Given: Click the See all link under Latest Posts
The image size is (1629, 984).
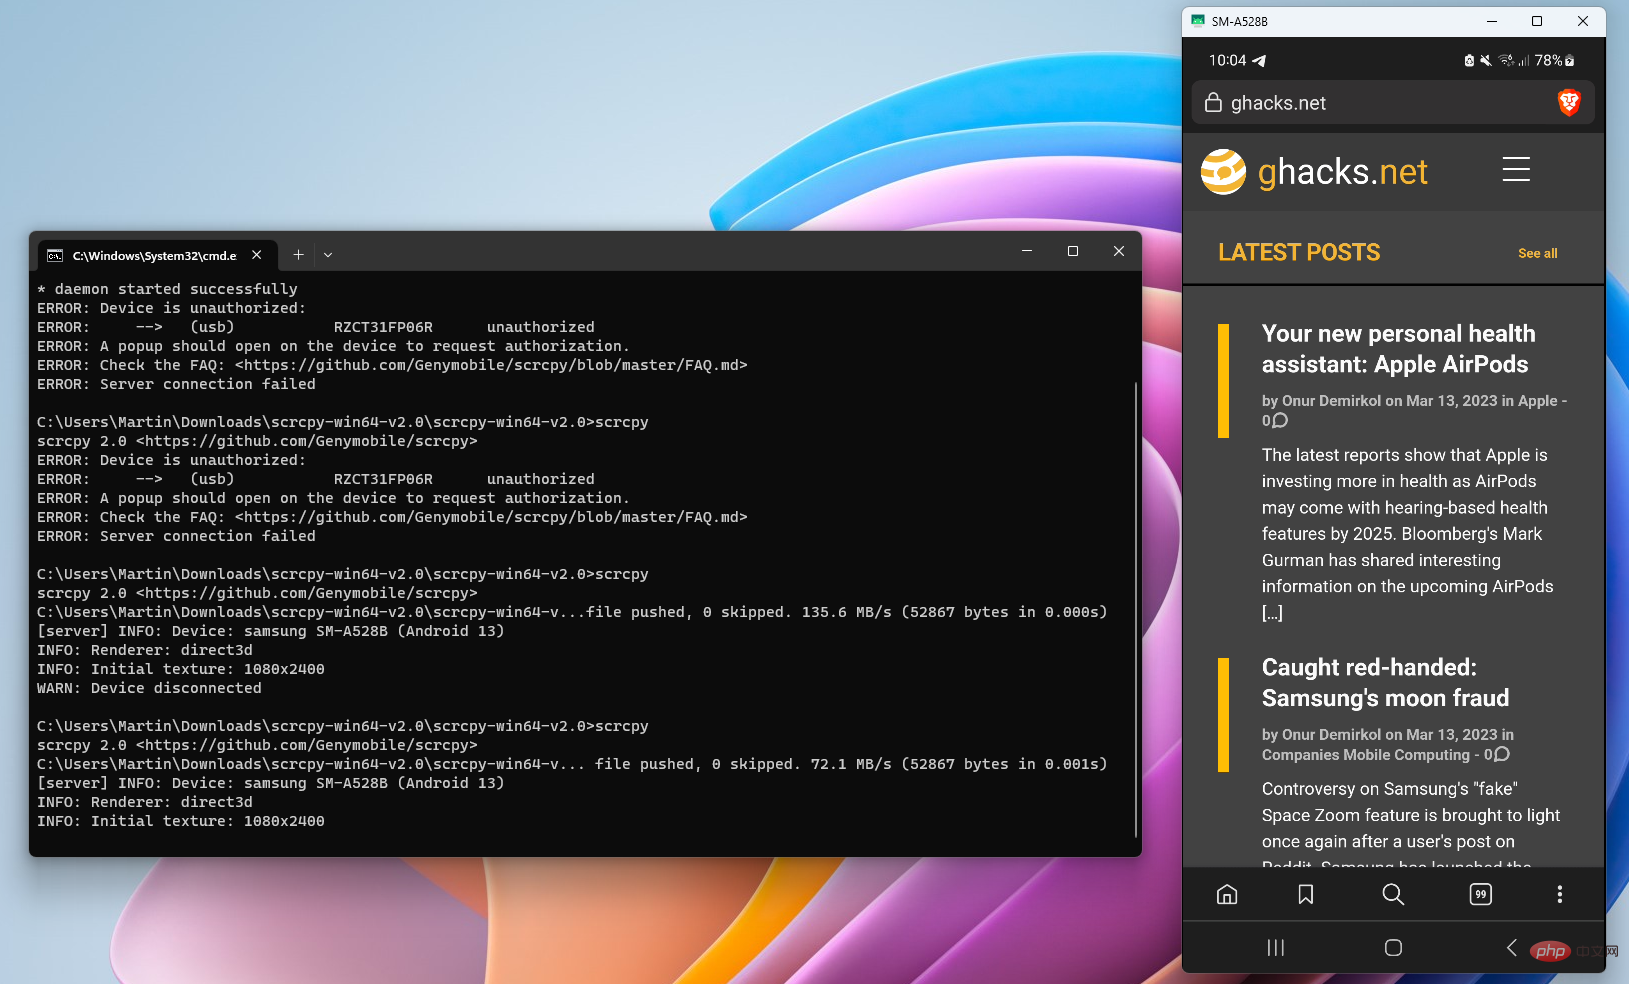Looking at the screenshot, I should [x=1537, y=253].
